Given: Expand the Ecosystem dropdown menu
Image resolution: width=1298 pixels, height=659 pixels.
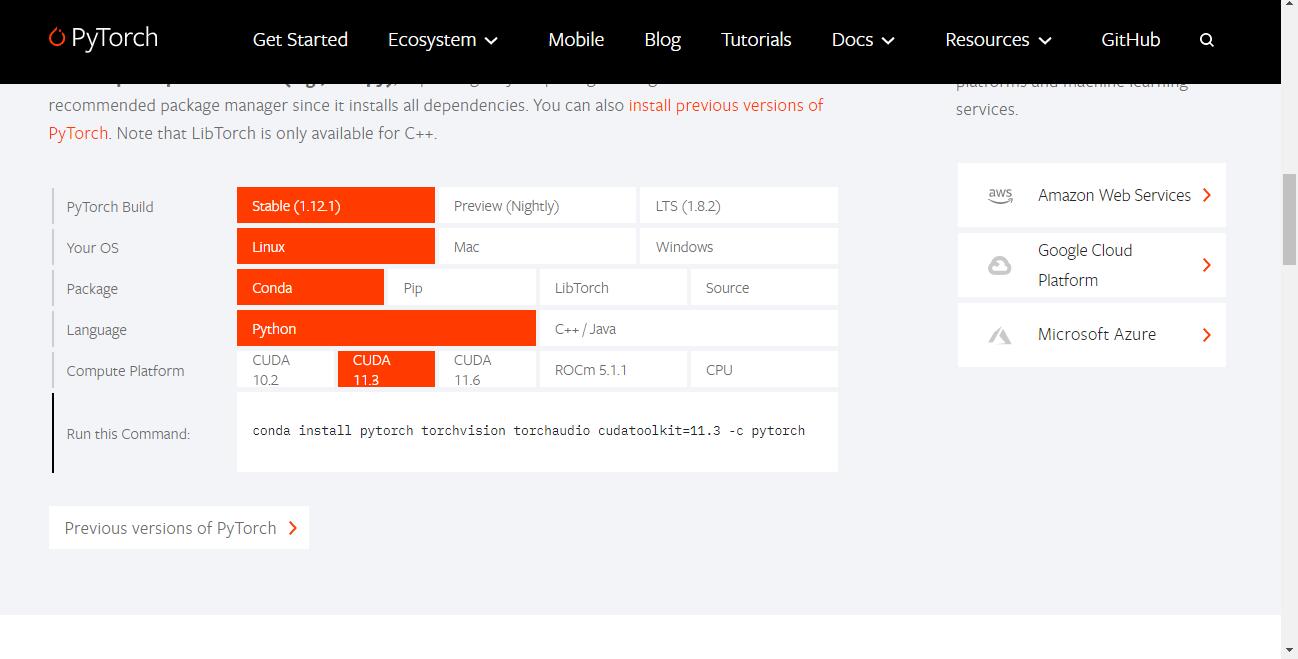Looking at the screenshot, I should [x=443, y=40].
